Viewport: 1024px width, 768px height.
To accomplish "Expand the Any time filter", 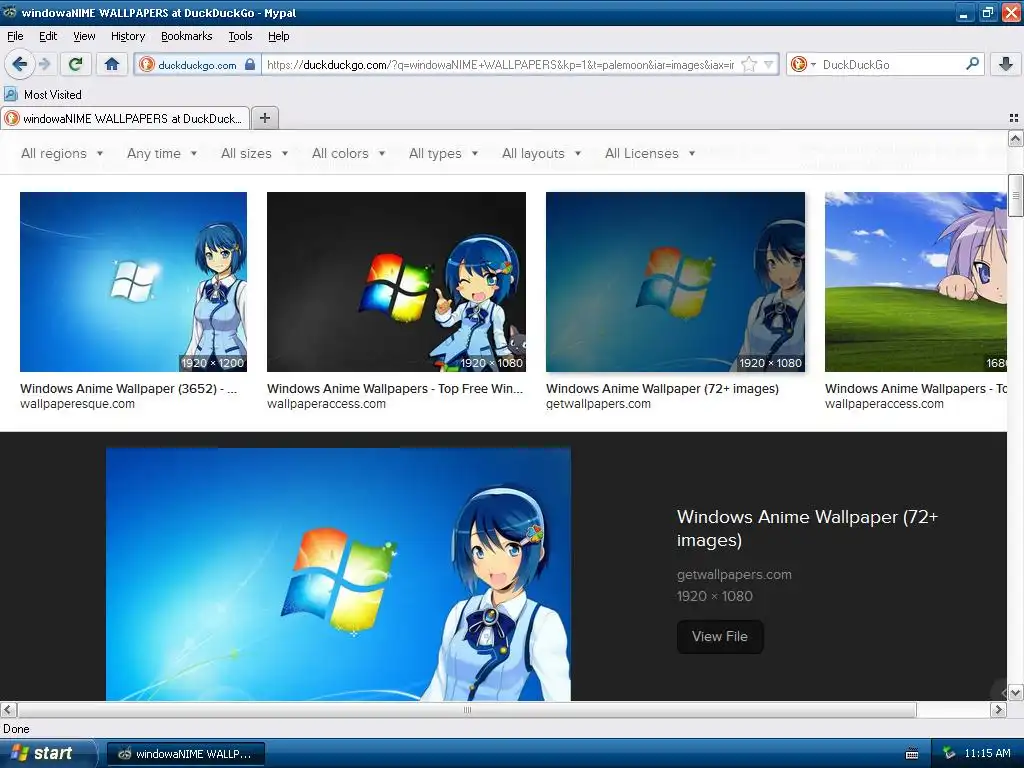I will [x=162, y=153].
